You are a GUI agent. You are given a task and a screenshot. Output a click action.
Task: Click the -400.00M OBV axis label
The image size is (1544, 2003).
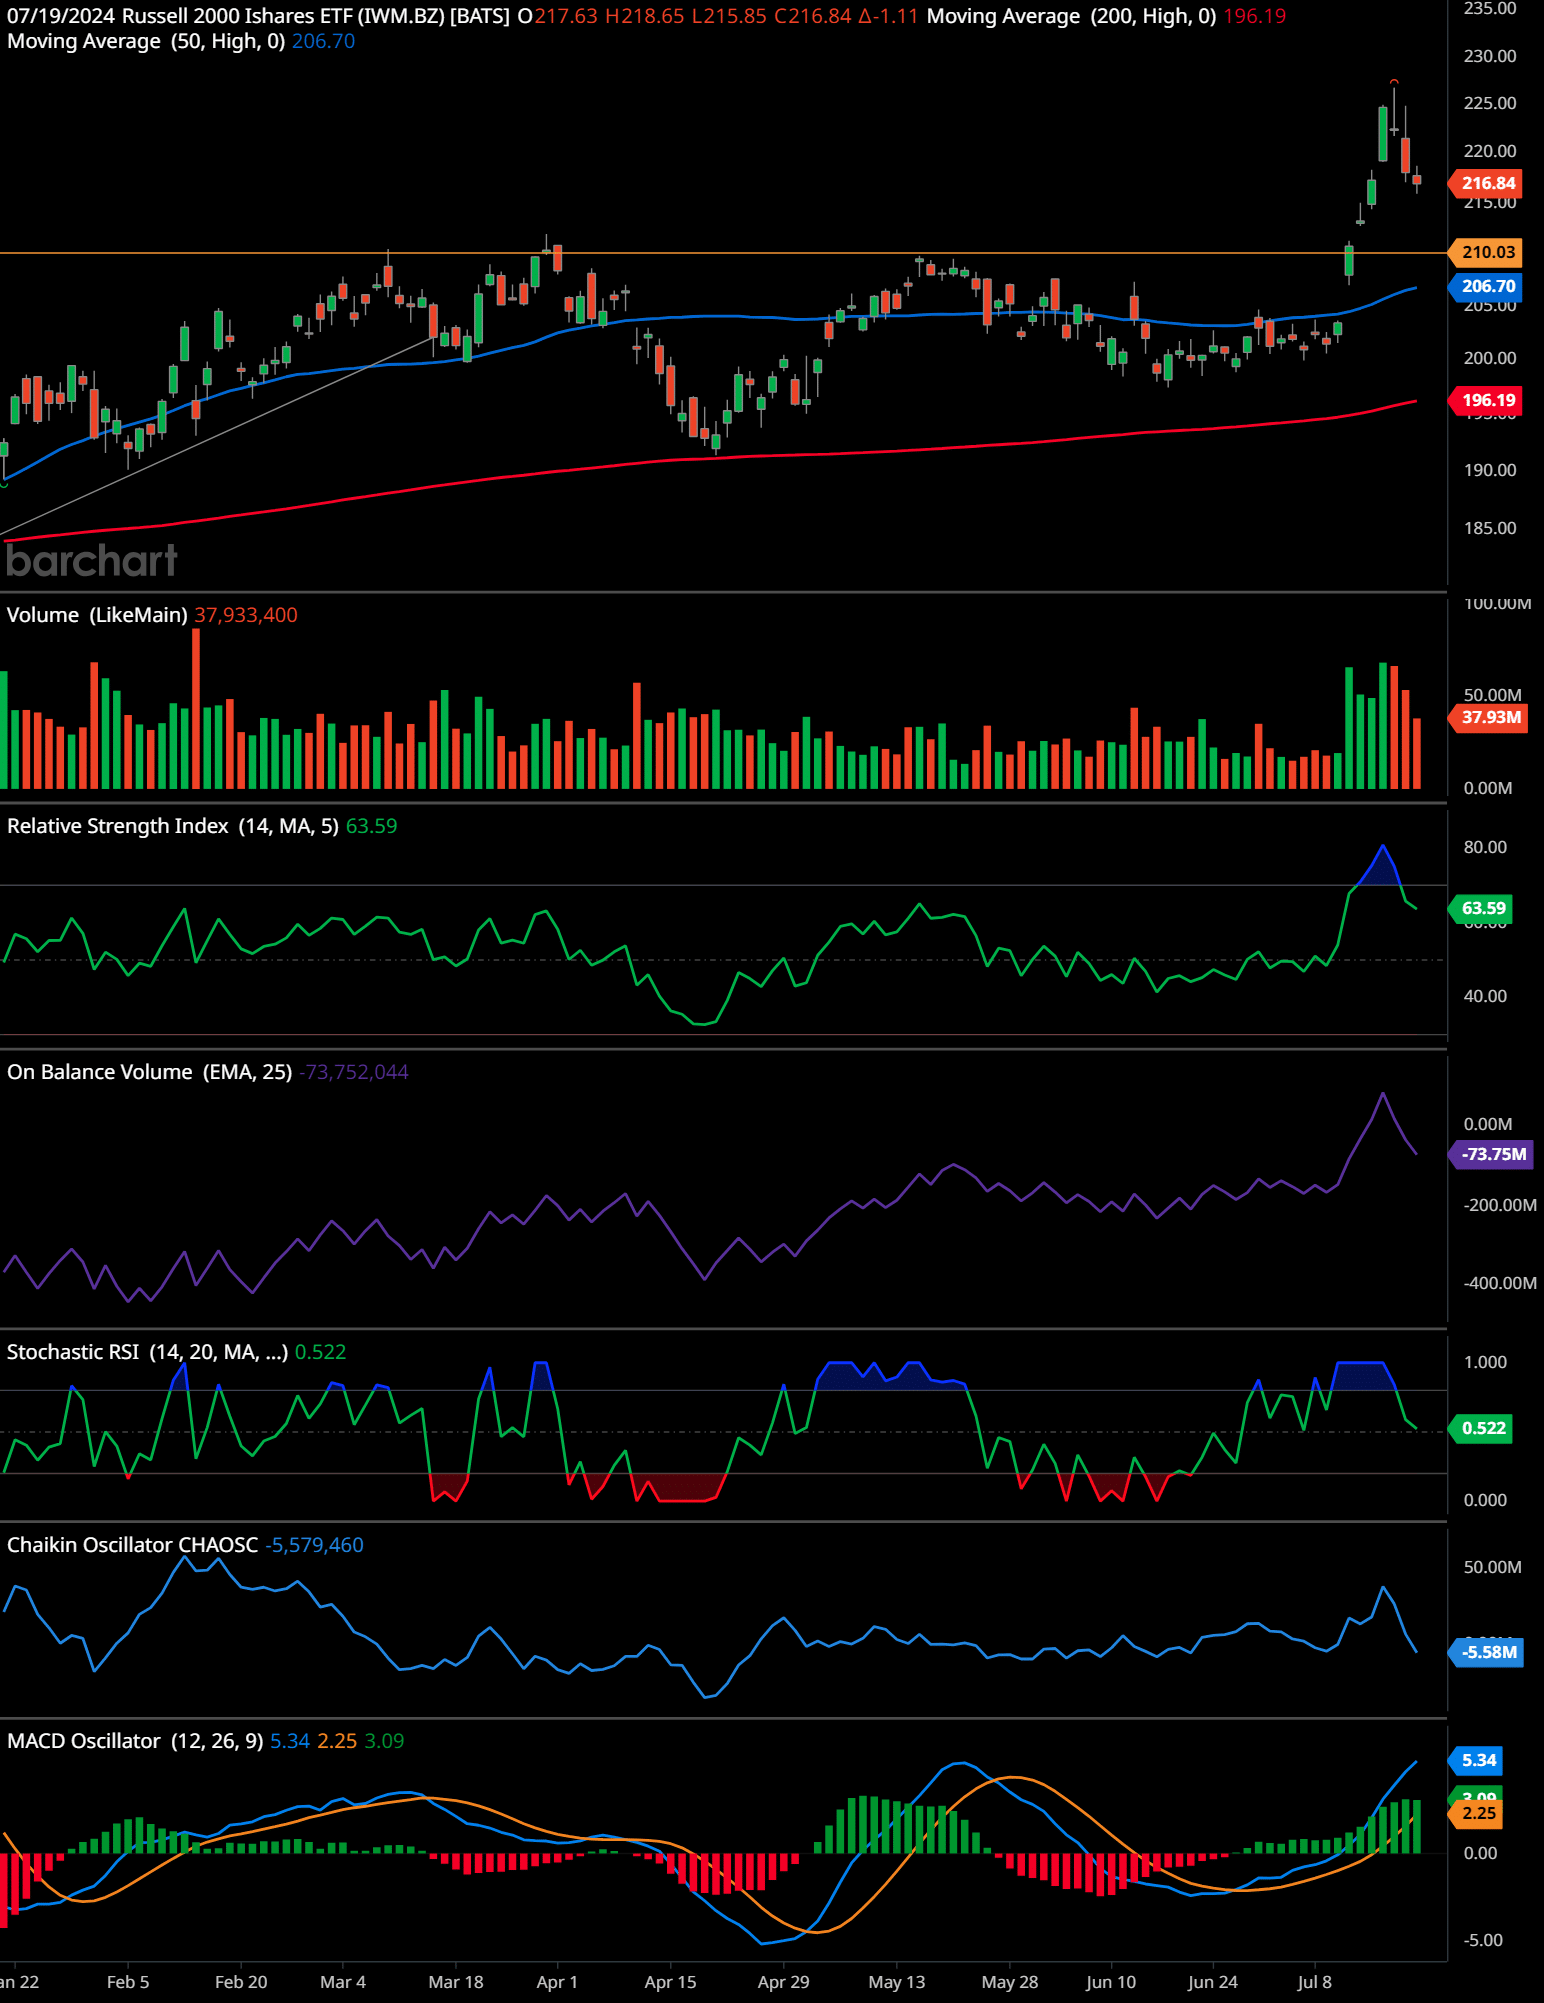pyautogui.click(x=1500, y=1283)
